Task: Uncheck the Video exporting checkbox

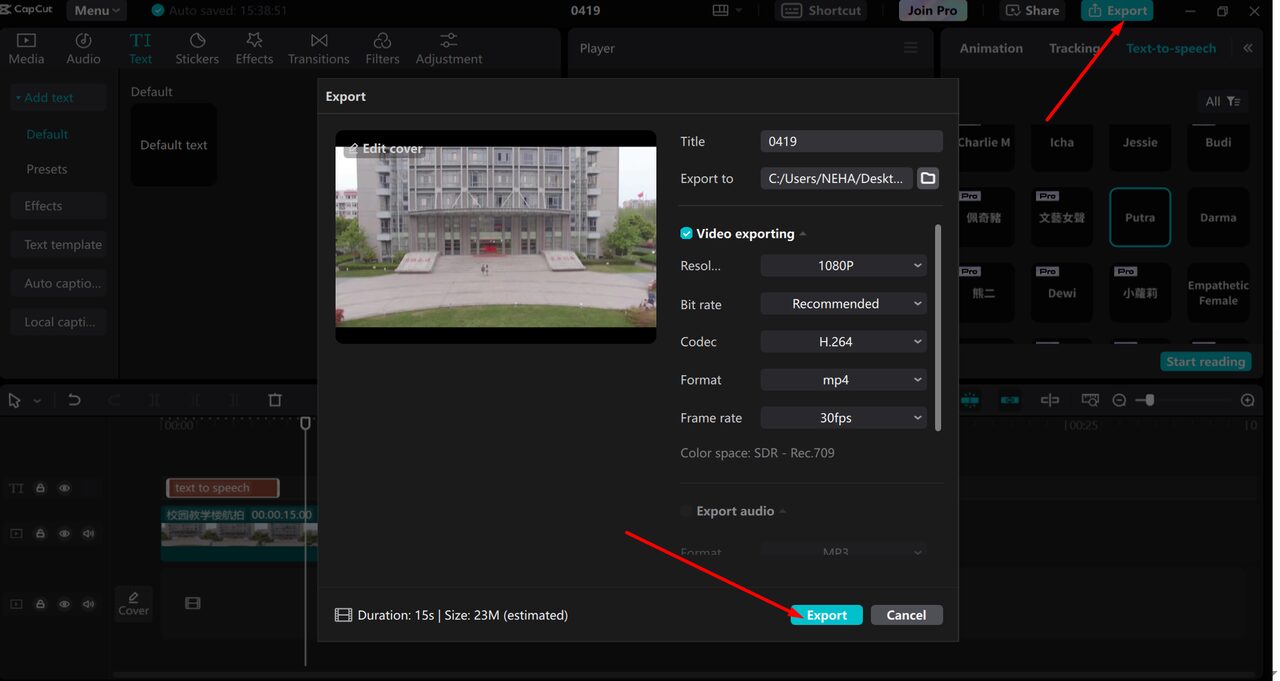Action: pos(686,234)
